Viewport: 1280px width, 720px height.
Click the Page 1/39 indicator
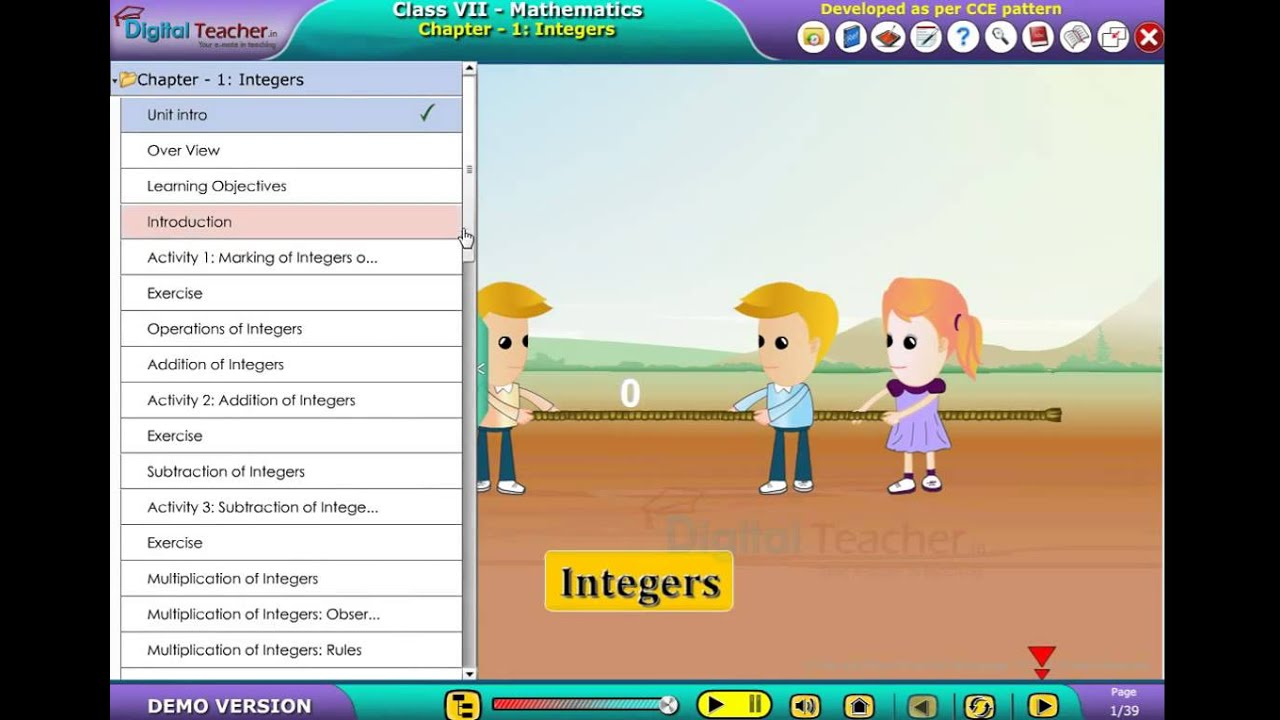point(1124,702)
